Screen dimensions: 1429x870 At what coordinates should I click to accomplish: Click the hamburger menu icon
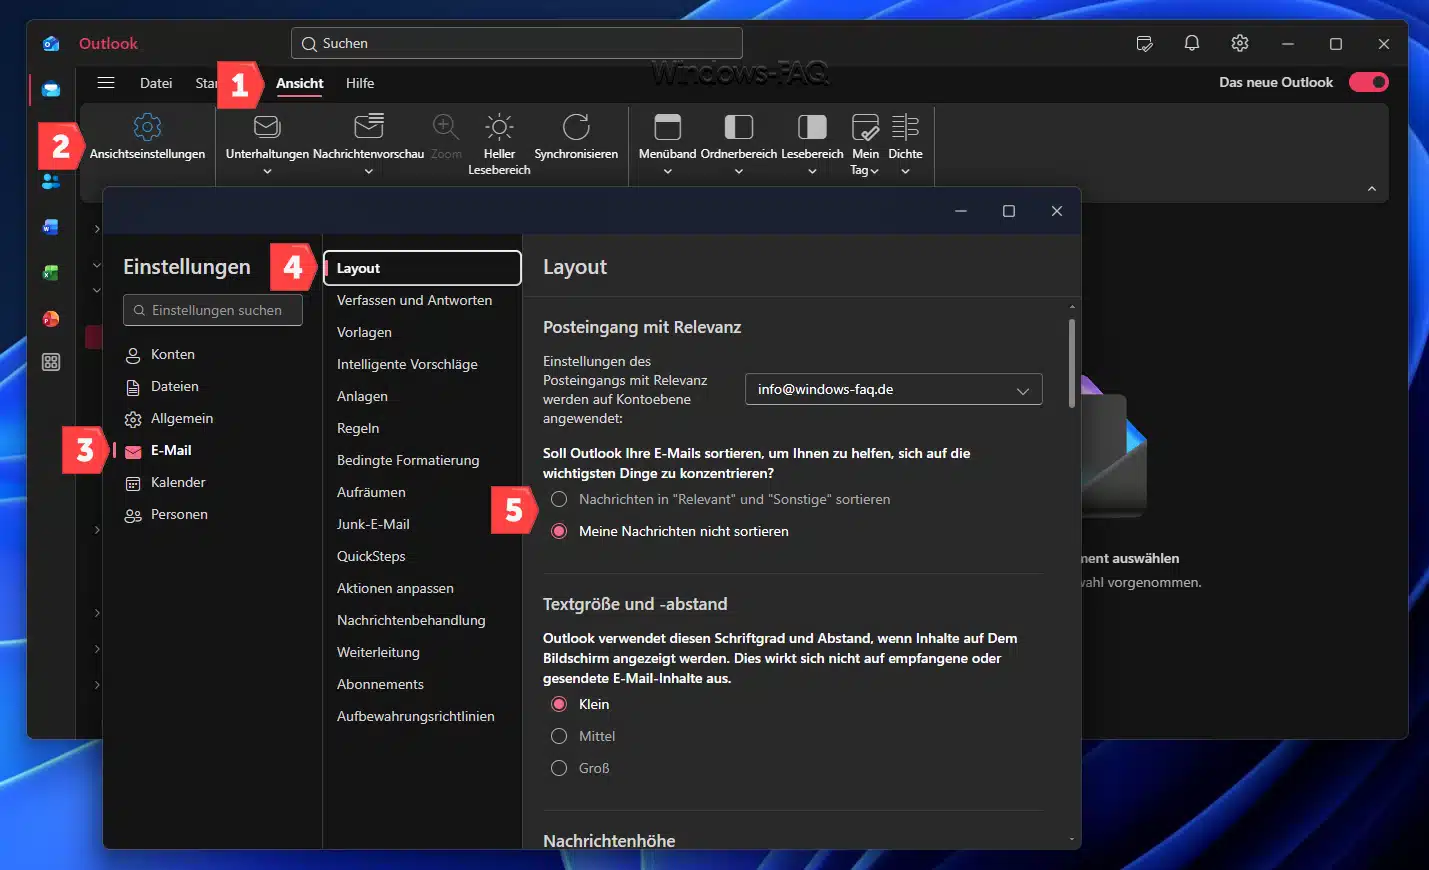click(106, 83)
